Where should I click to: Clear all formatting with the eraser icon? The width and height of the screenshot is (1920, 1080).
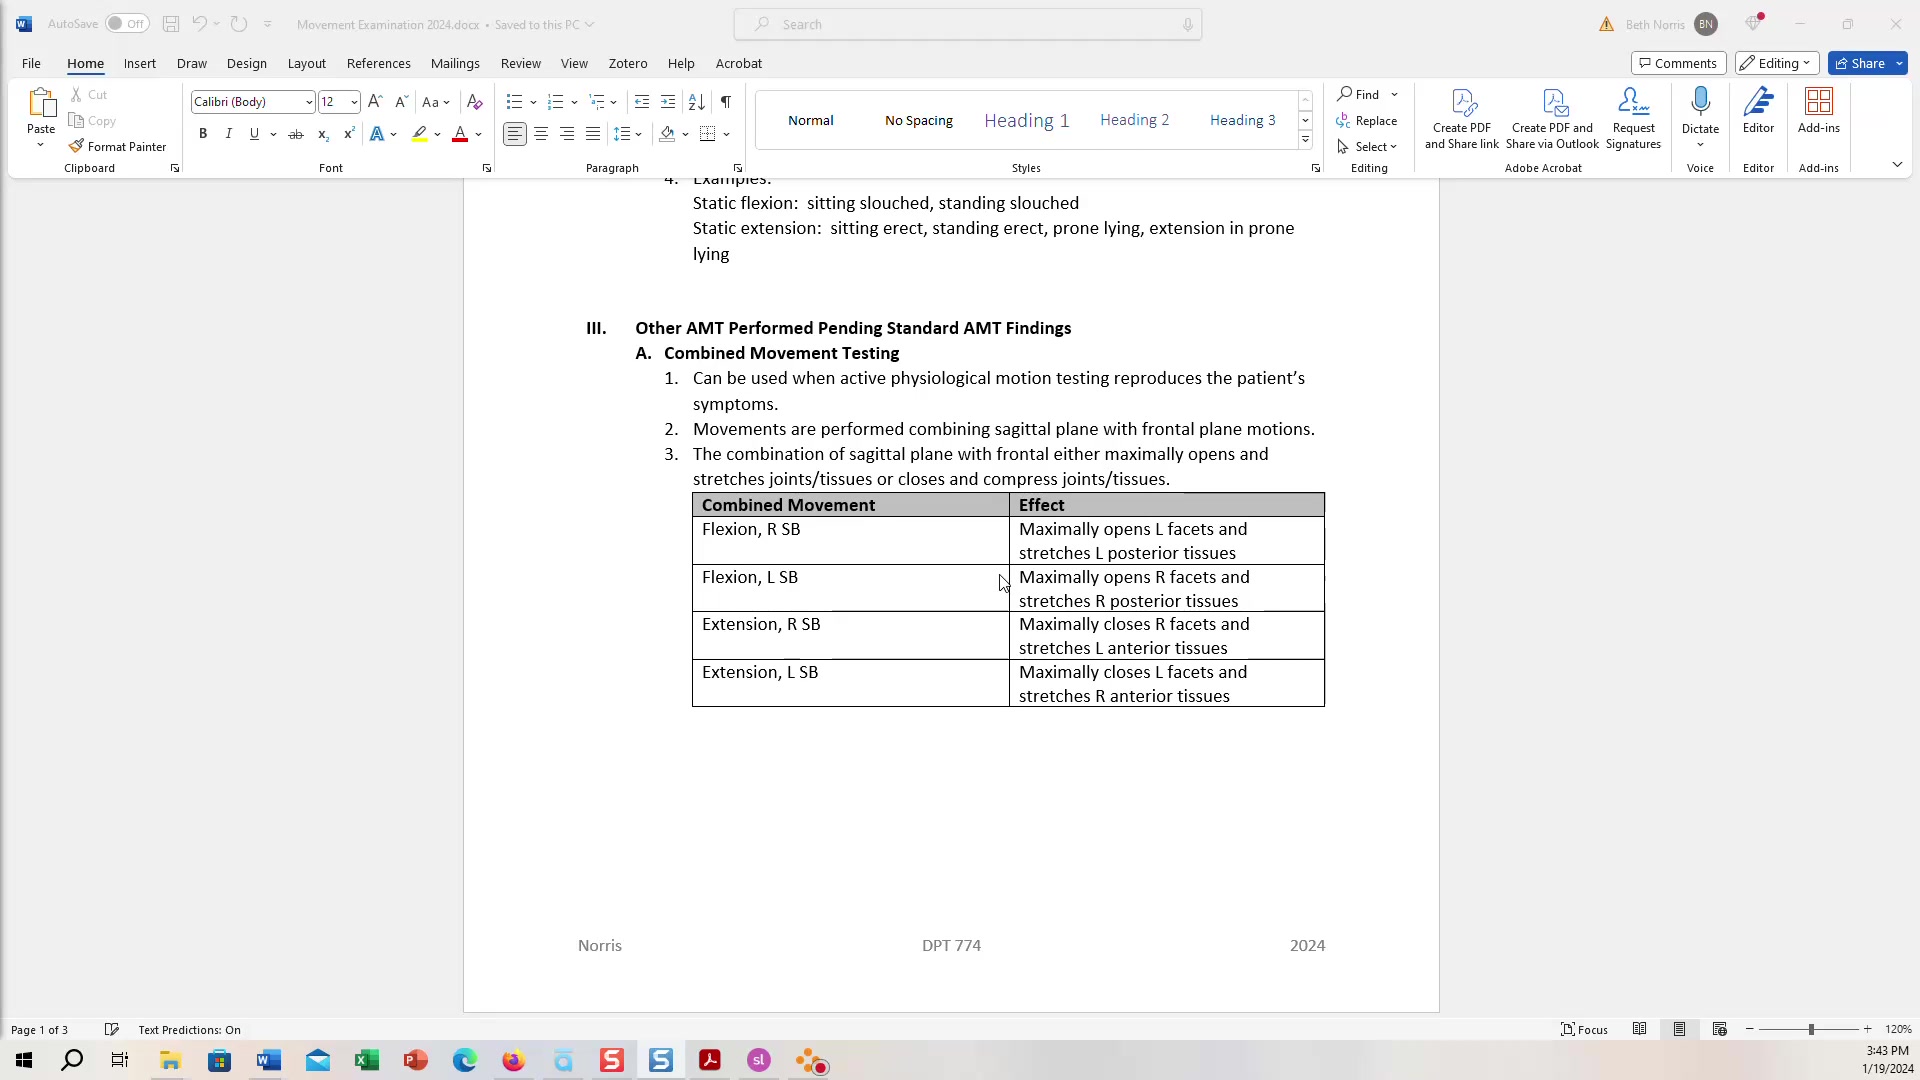[474, 101]
